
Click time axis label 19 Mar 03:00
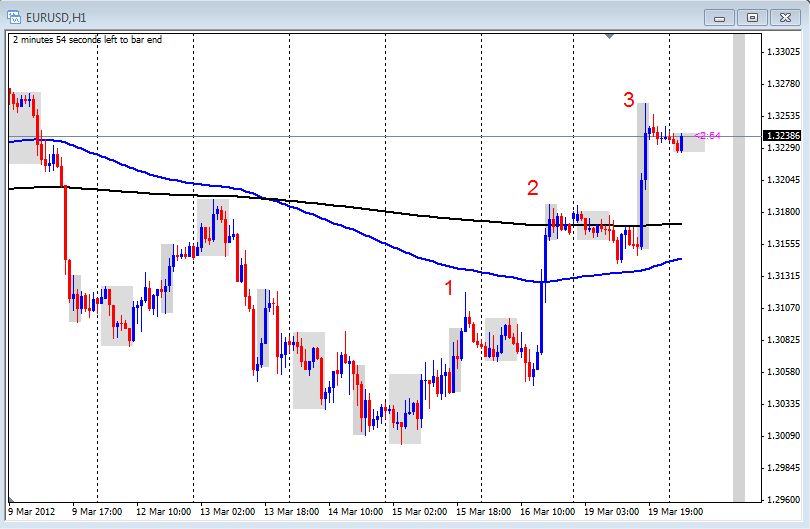(x=612, y=511)
